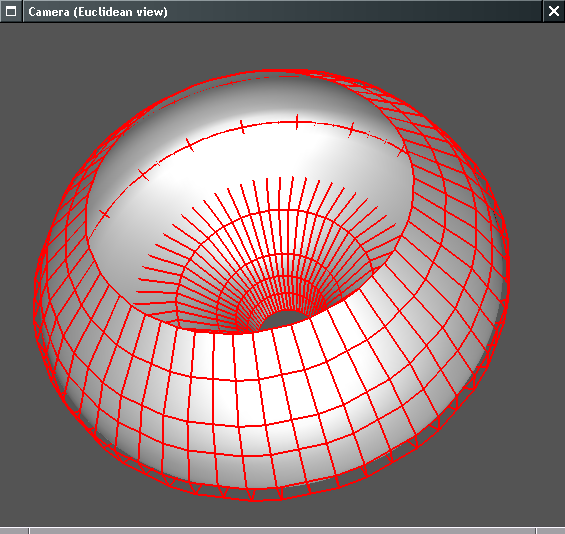The width and height of the screenshot is (565, 534).
Task: Click the small left segment of the bottom status bar
Action: point(14,531)
